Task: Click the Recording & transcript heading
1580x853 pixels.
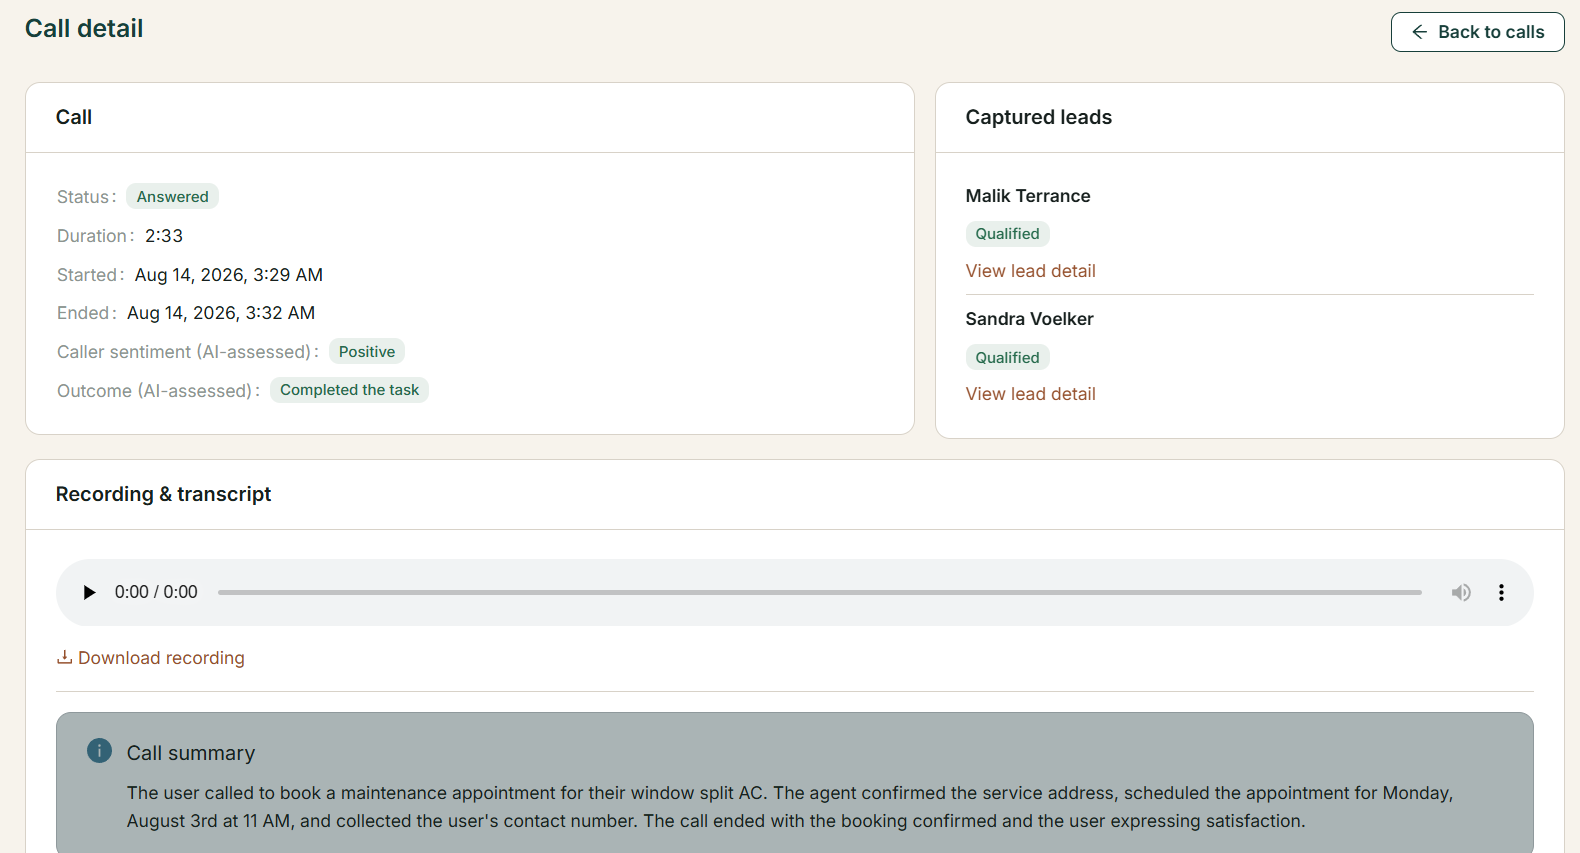Action: pos(163,494)
